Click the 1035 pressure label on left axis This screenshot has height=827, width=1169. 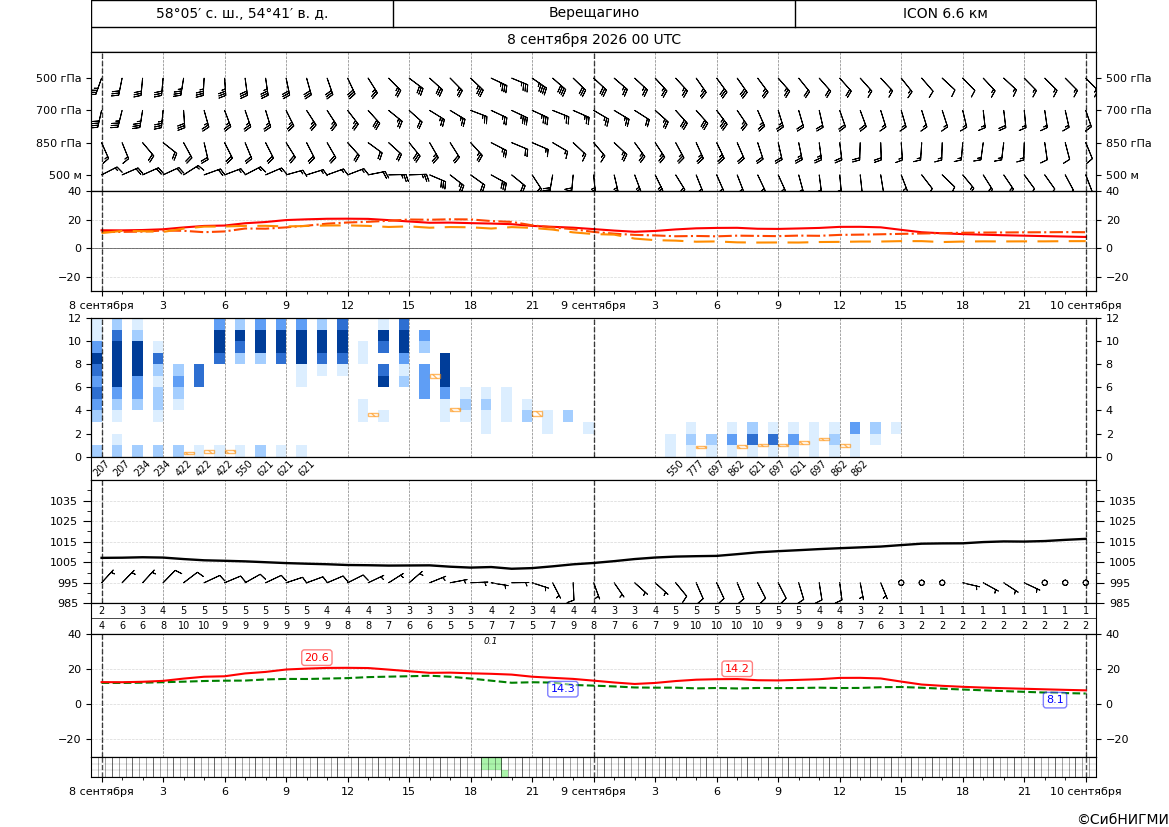[x=60, y=501]
